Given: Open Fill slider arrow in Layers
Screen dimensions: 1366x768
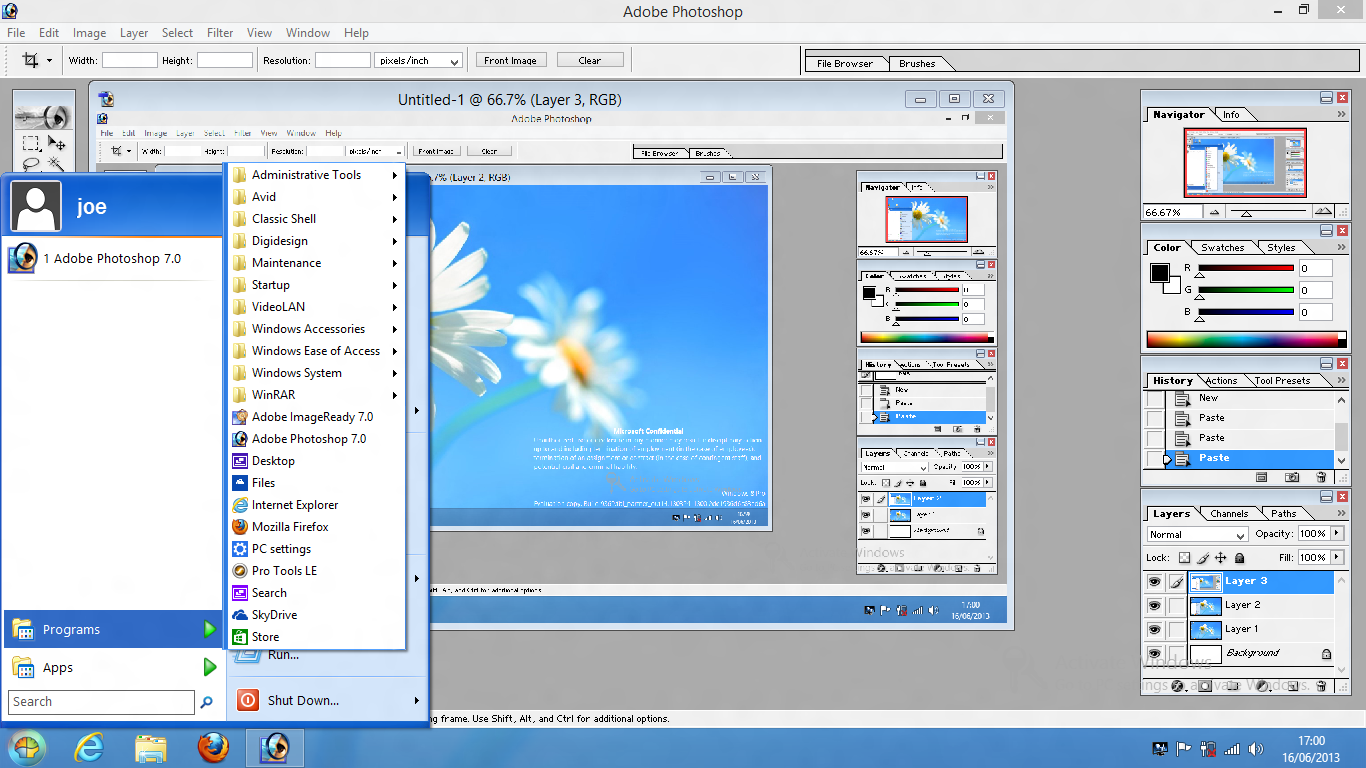Looking at the screenshot, I should point(1338,558).
